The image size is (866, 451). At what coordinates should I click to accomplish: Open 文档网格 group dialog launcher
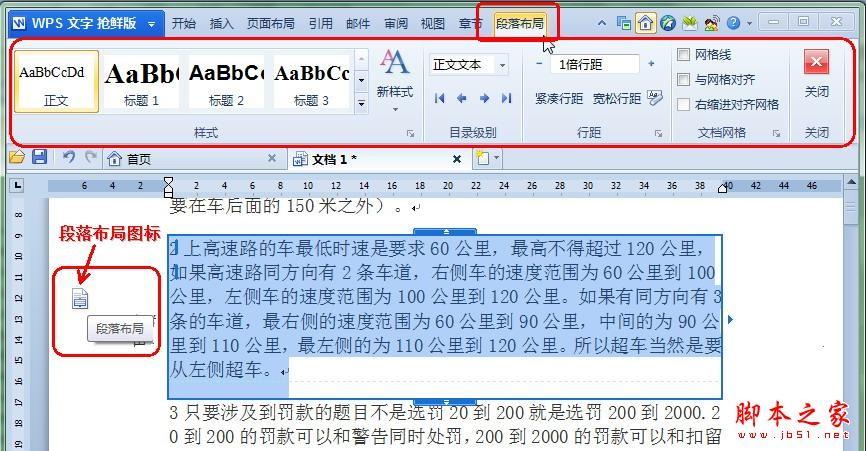coord(777,133)
